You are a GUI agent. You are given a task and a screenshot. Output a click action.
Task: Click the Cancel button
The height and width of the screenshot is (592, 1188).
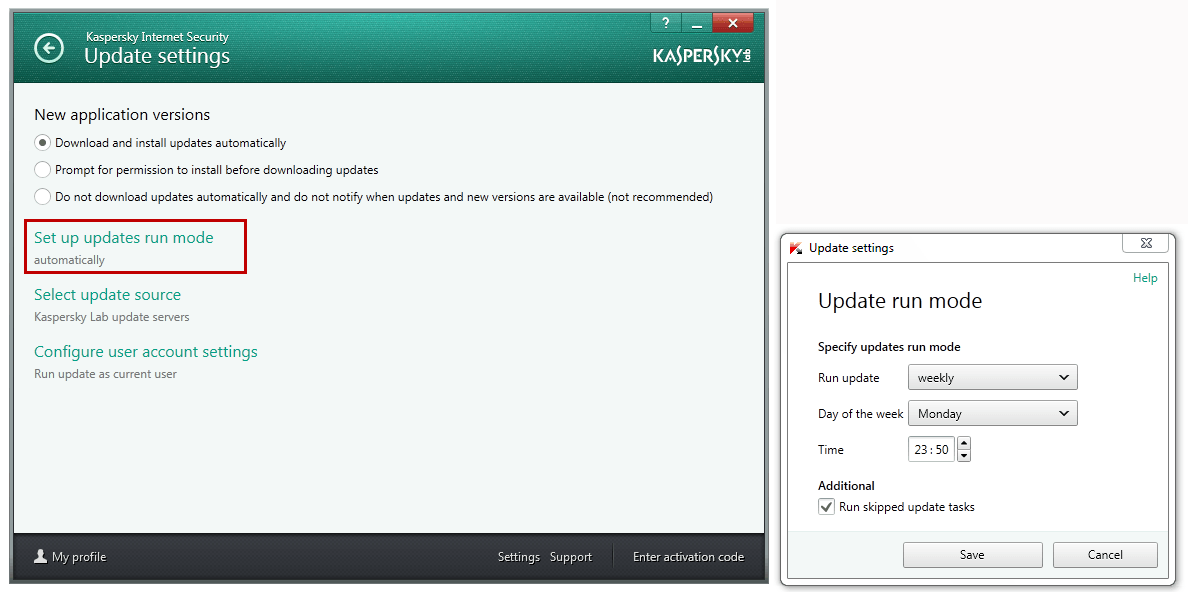[x=1105, y=555]
